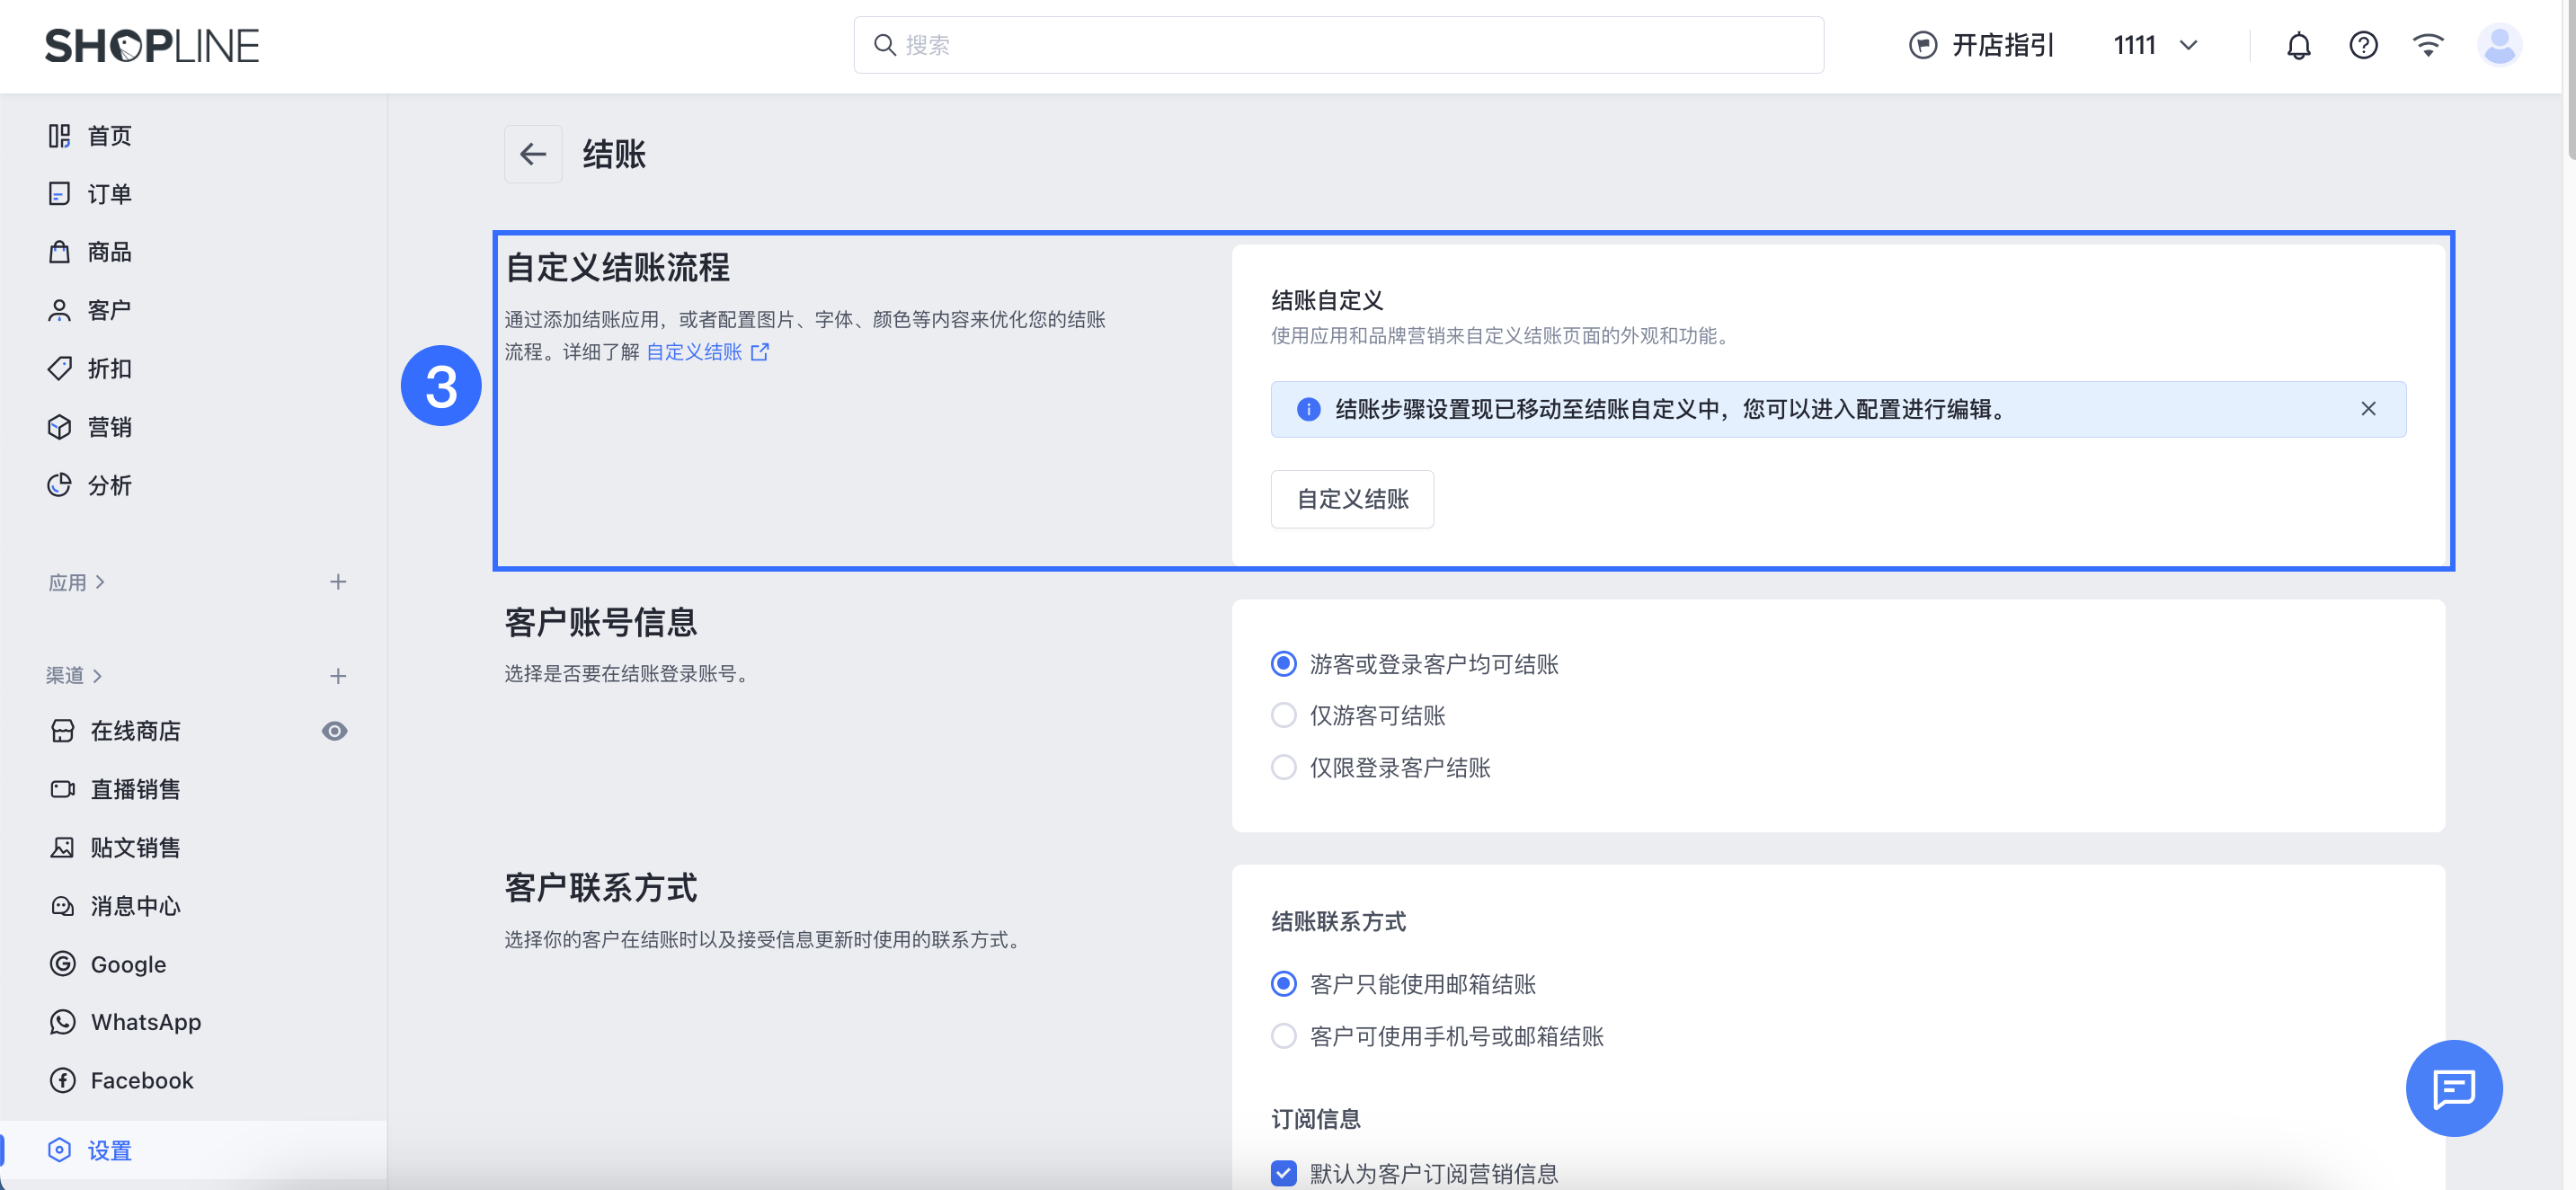This screenshot has height=1190, width=2576.
Task: Select 仅游客可结账 radio option
Action: pyautogui.click(x=1283, y=716)
